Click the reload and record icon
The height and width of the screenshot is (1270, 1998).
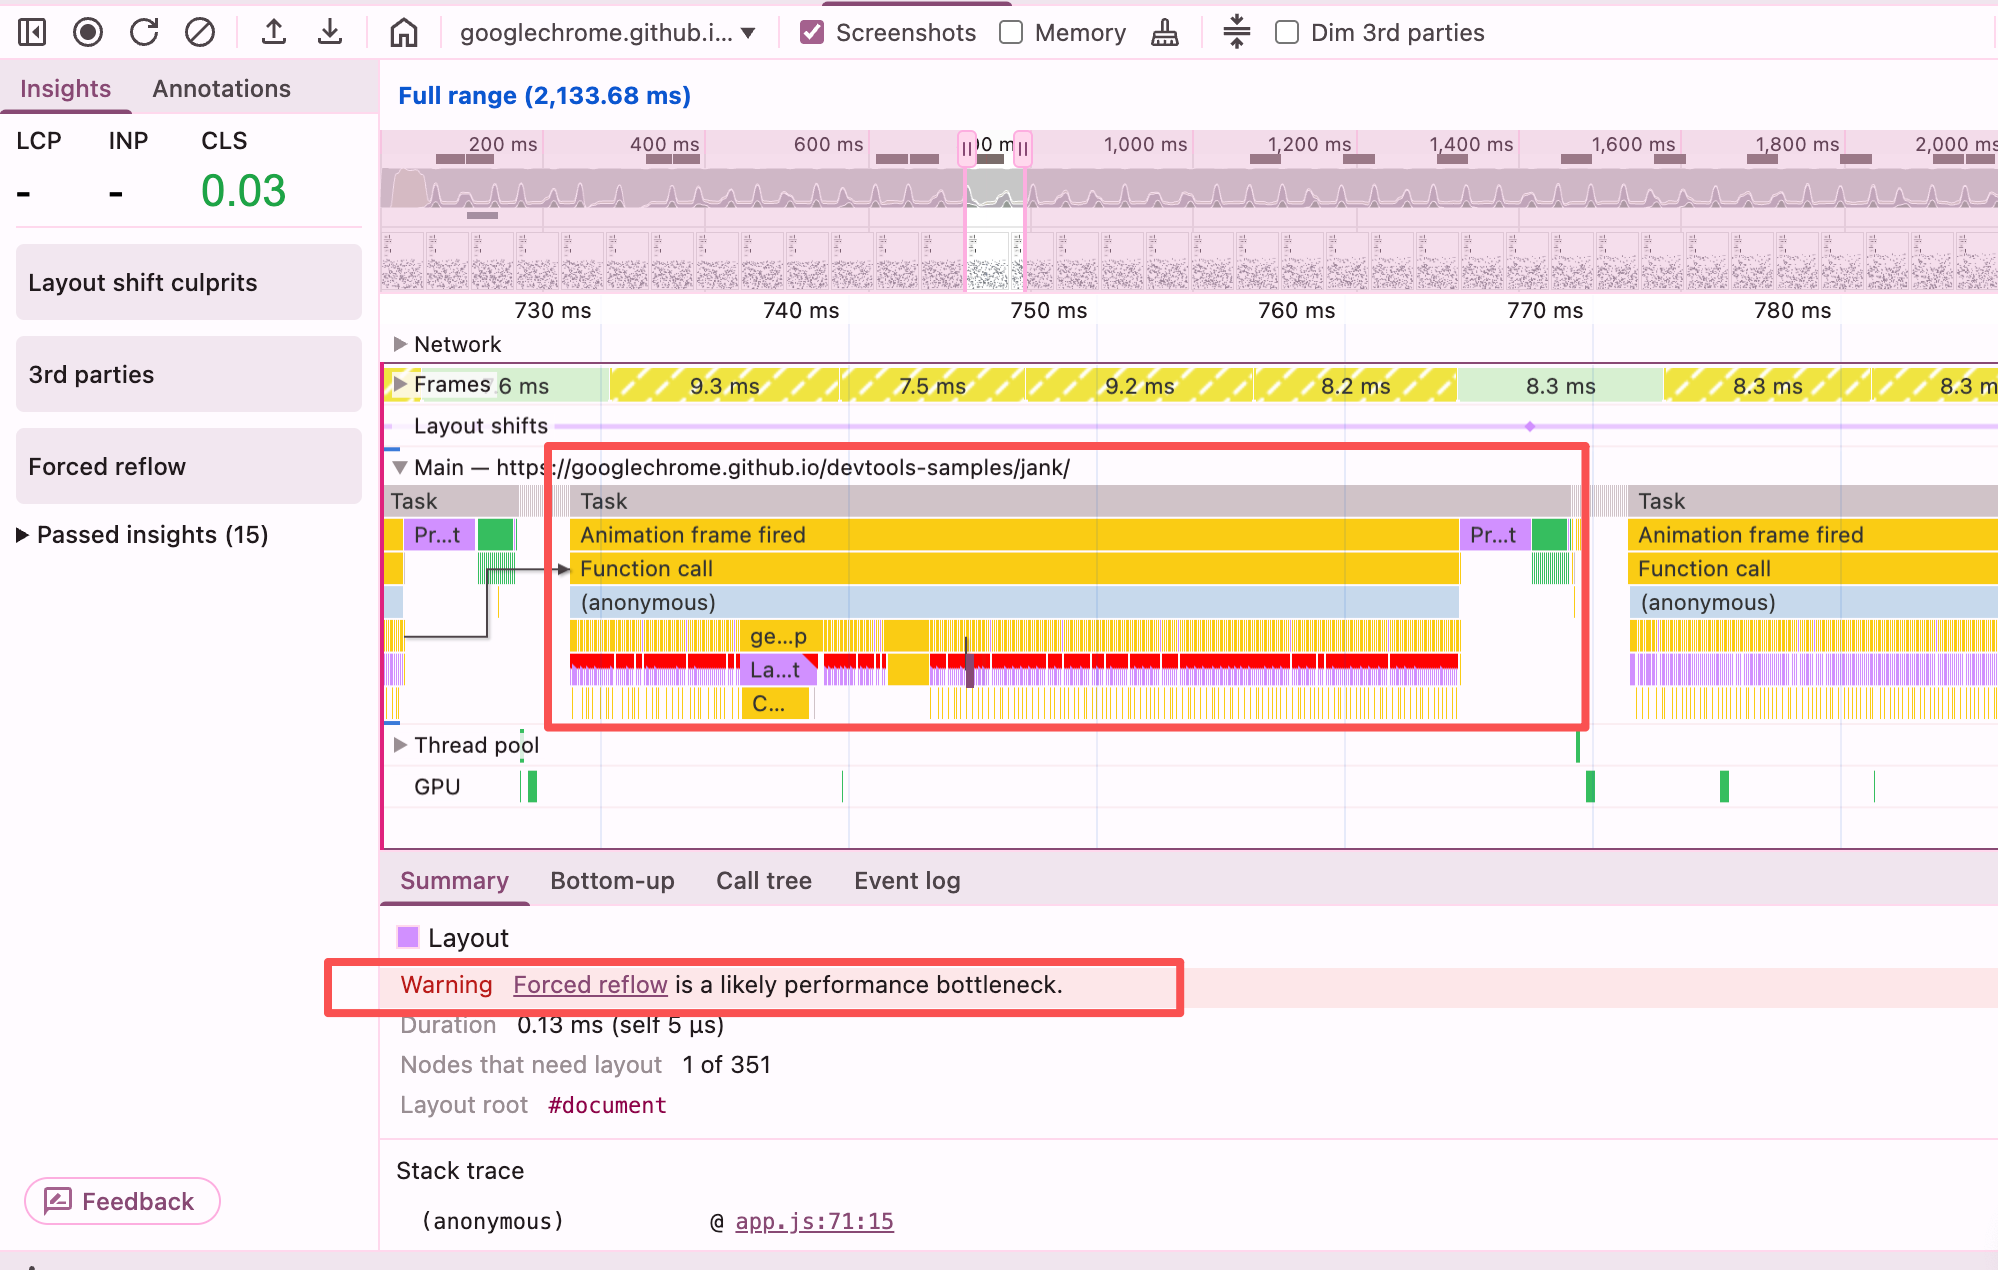click(144, 33)
